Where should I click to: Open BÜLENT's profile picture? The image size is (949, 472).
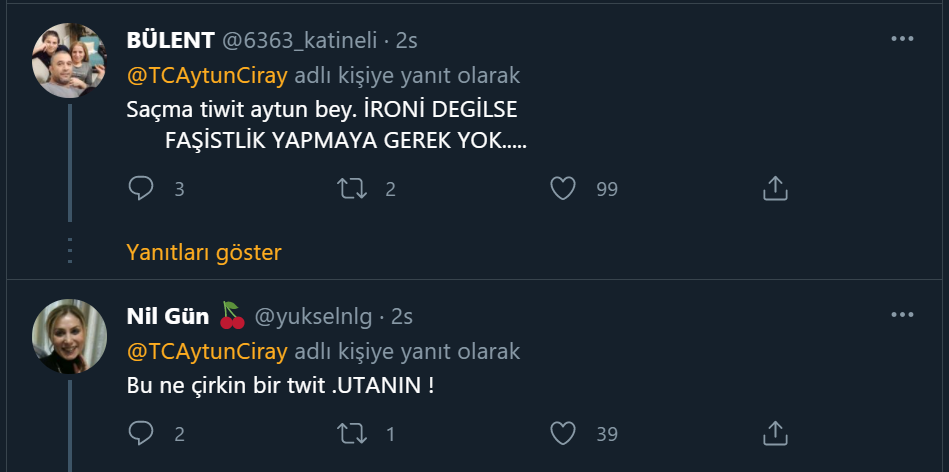[x=70, y=61]
